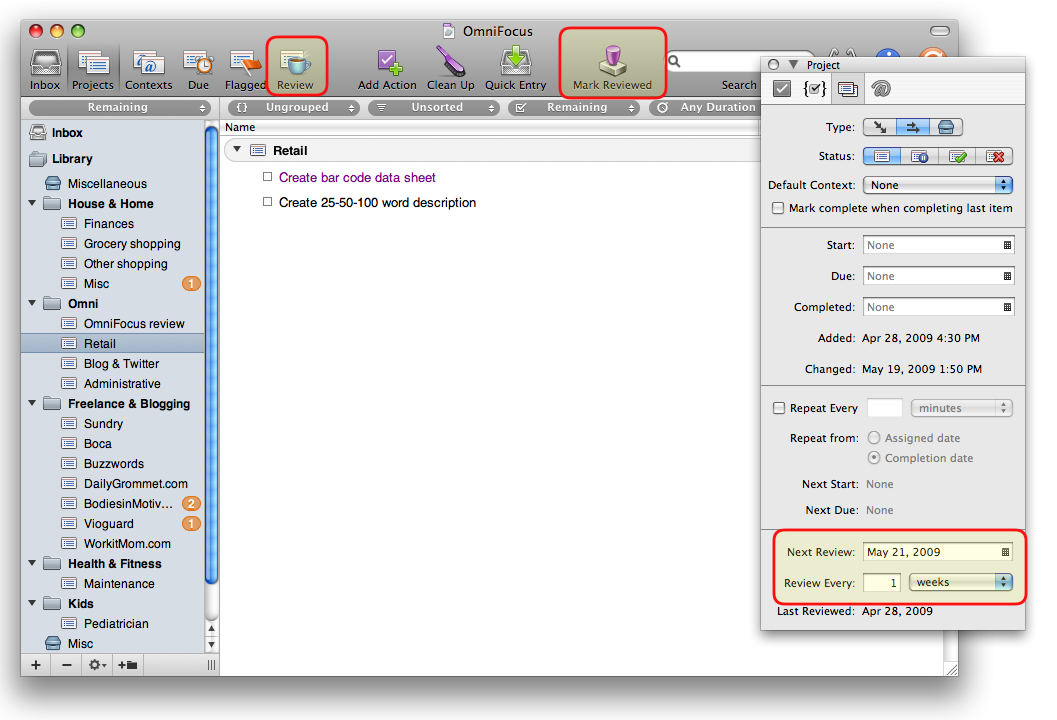Open calendar picker for Completed date

[x=1007, y=307]
